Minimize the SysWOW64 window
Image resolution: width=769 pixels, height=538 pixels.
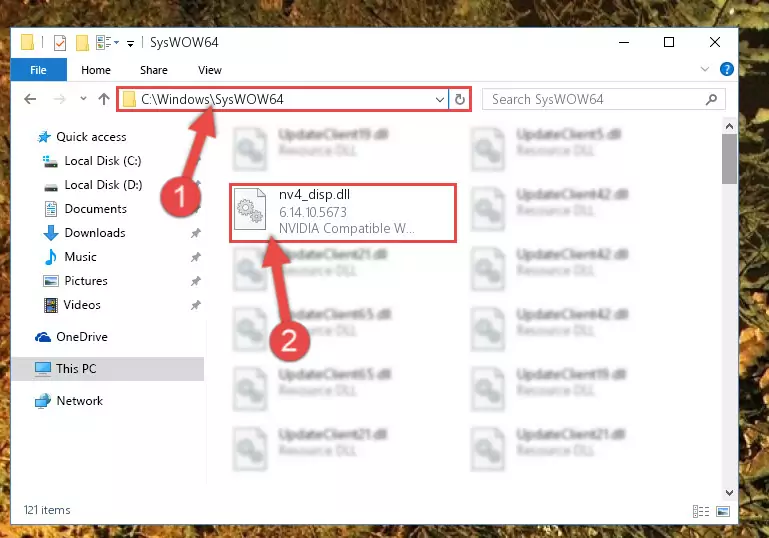point(624,43)
